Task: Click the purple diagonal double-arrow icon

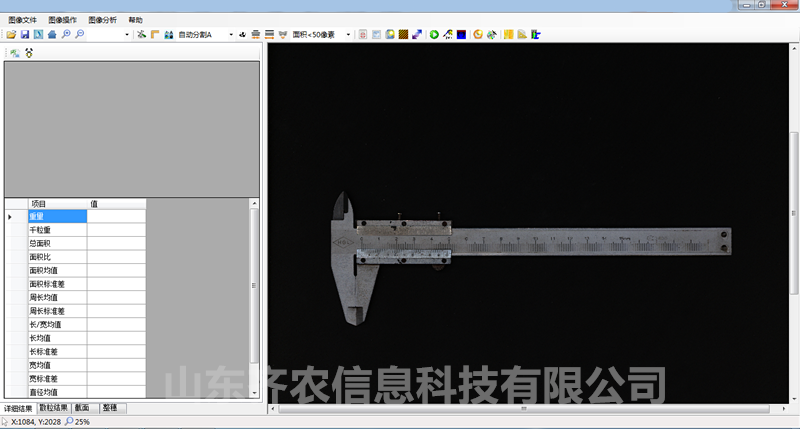Action: coord(417,34)
